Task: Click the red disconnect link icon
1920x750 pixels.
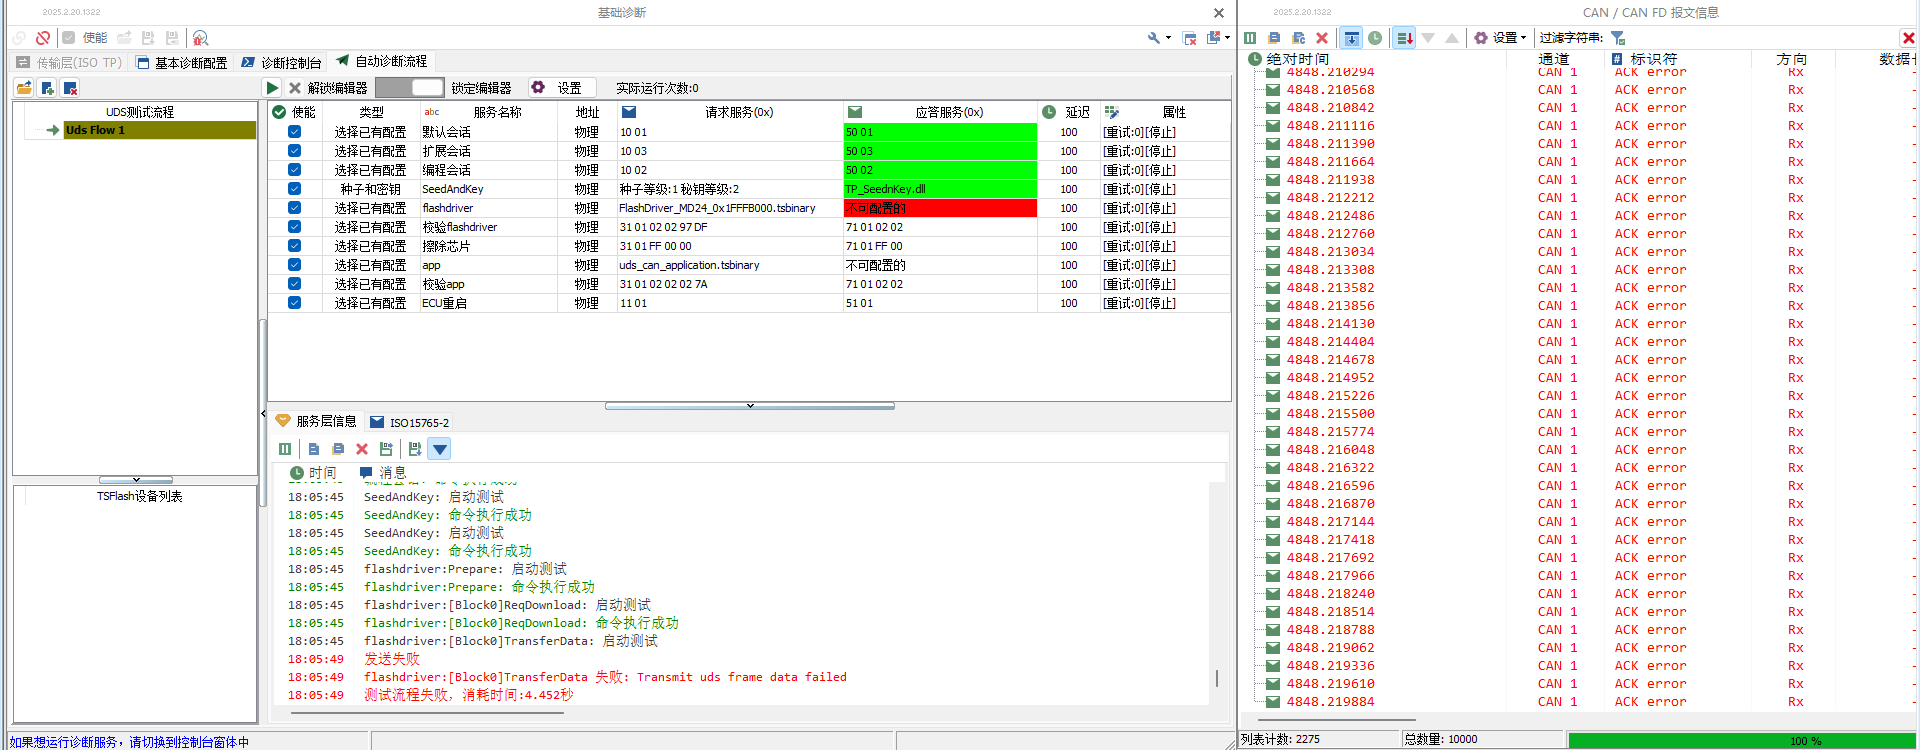Action: point(43,38)
